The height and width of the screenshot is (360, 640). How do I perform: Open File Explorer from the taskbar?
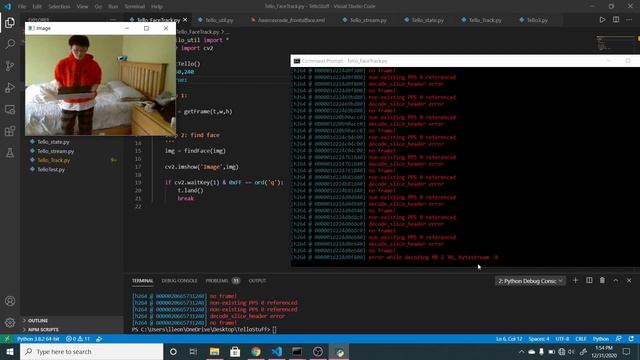tap(214, 351)
